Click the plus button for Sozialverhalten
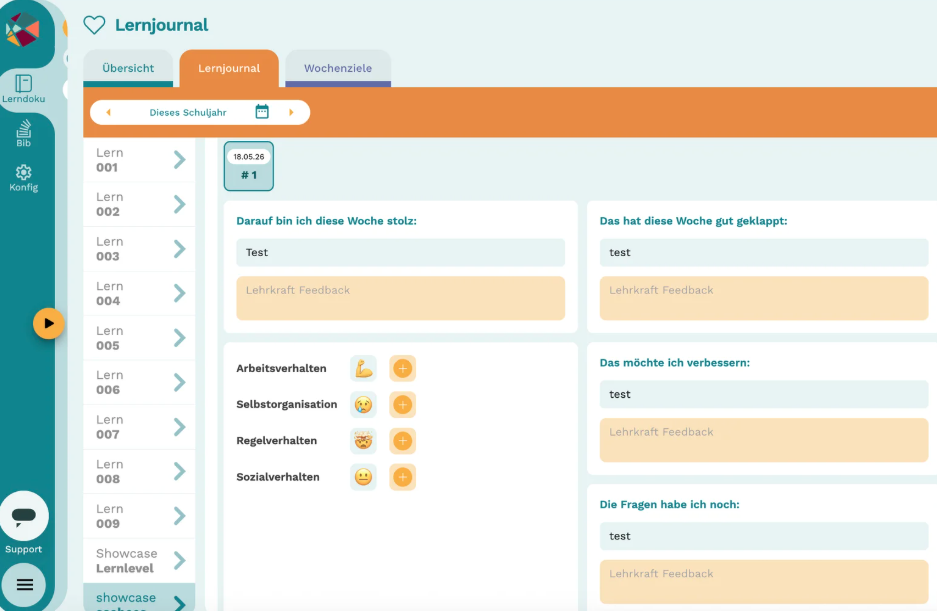 point(403,477)
